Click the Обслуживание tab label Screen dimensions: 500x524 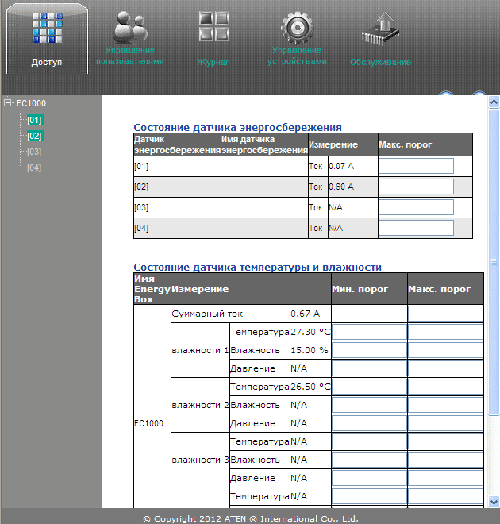380,62
